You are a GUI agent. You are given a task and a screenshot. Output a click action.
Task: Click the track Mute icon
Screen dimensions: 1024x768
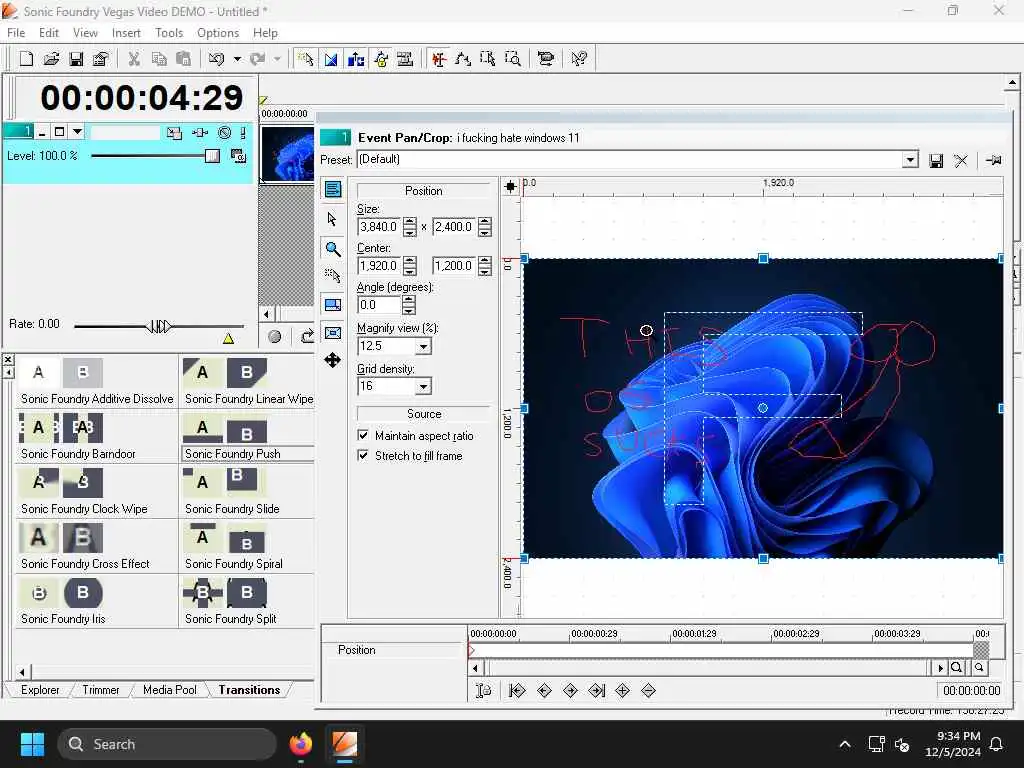tap(224, 133)
